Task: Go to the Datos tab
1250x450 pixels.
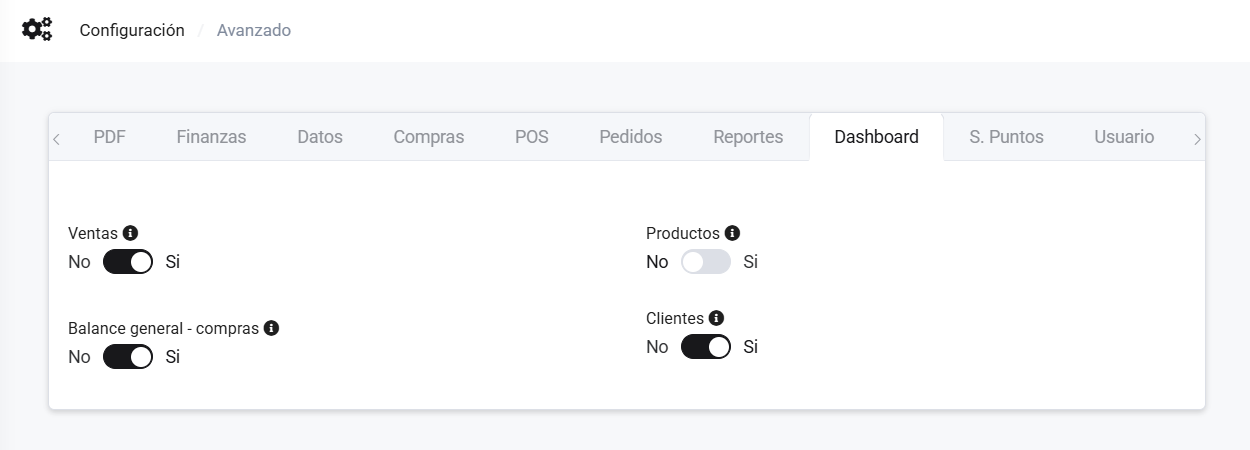Action: tap(320, 137)
